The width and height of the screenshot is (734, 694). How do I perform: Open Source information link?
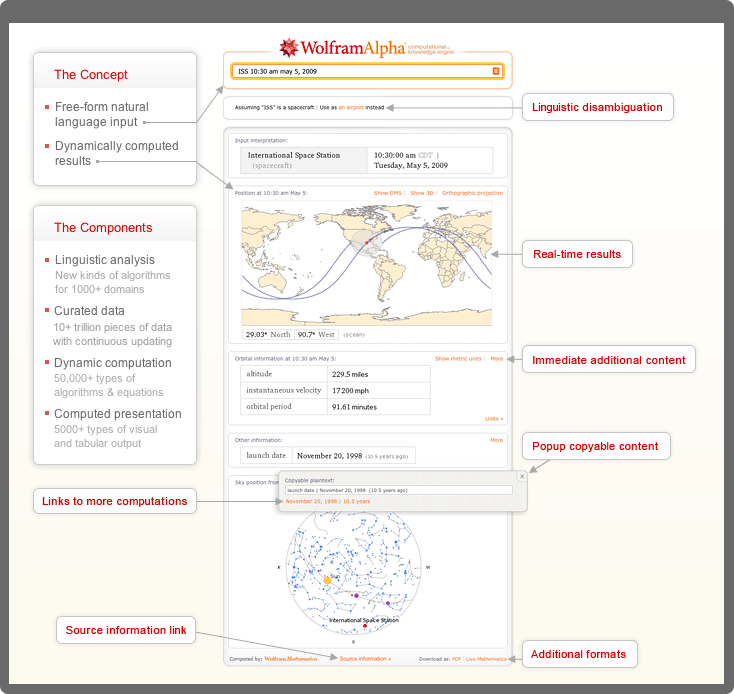coord(365,659)
